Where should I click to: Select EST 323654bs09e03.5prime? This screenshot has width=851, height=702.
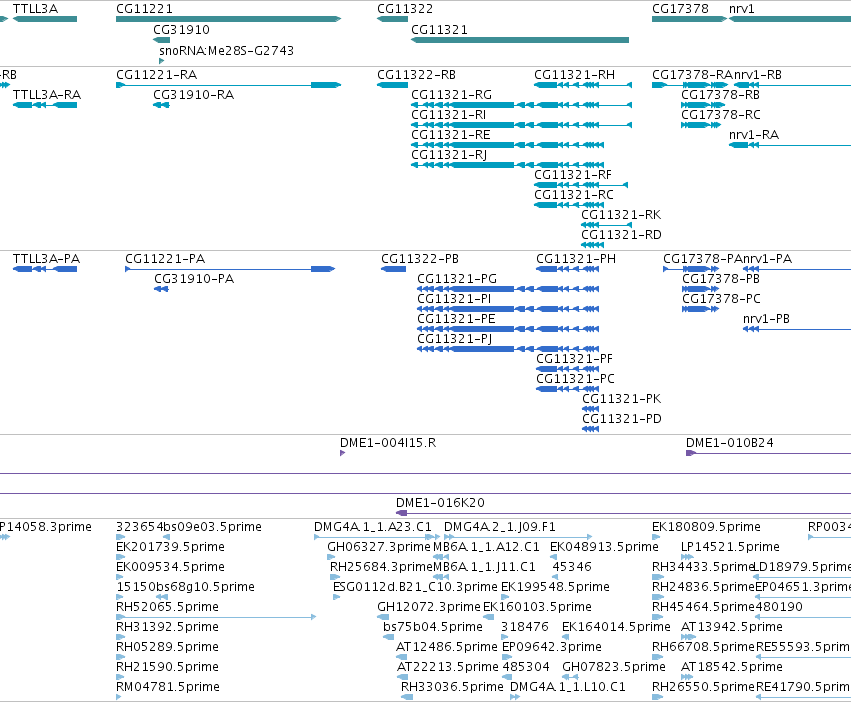(189, 527)
